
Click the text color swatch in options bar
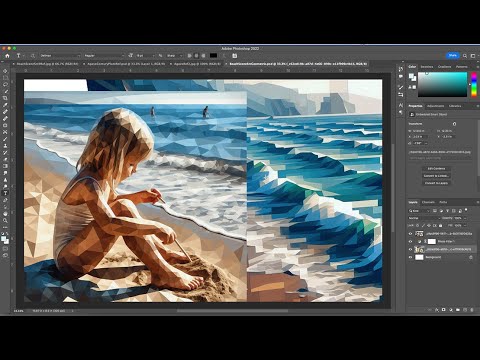coord(213,56)
